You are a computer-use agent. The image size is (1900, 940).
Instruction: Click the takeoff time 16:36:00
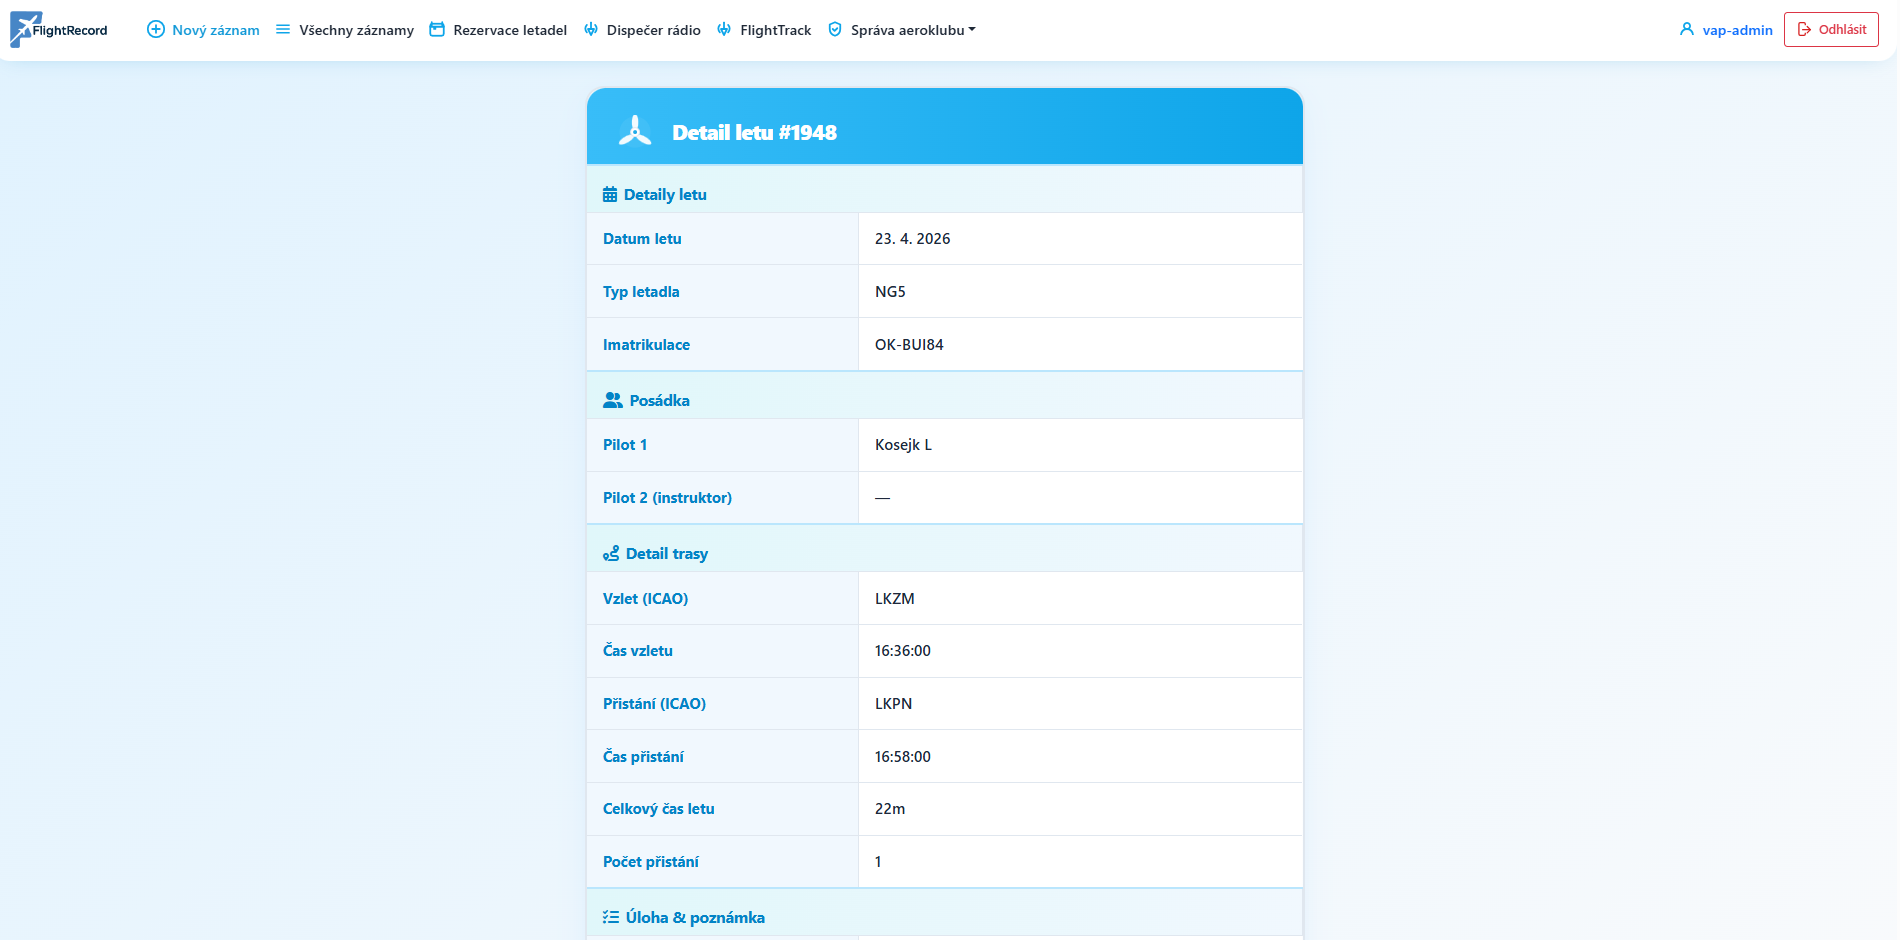pos(903,651)
